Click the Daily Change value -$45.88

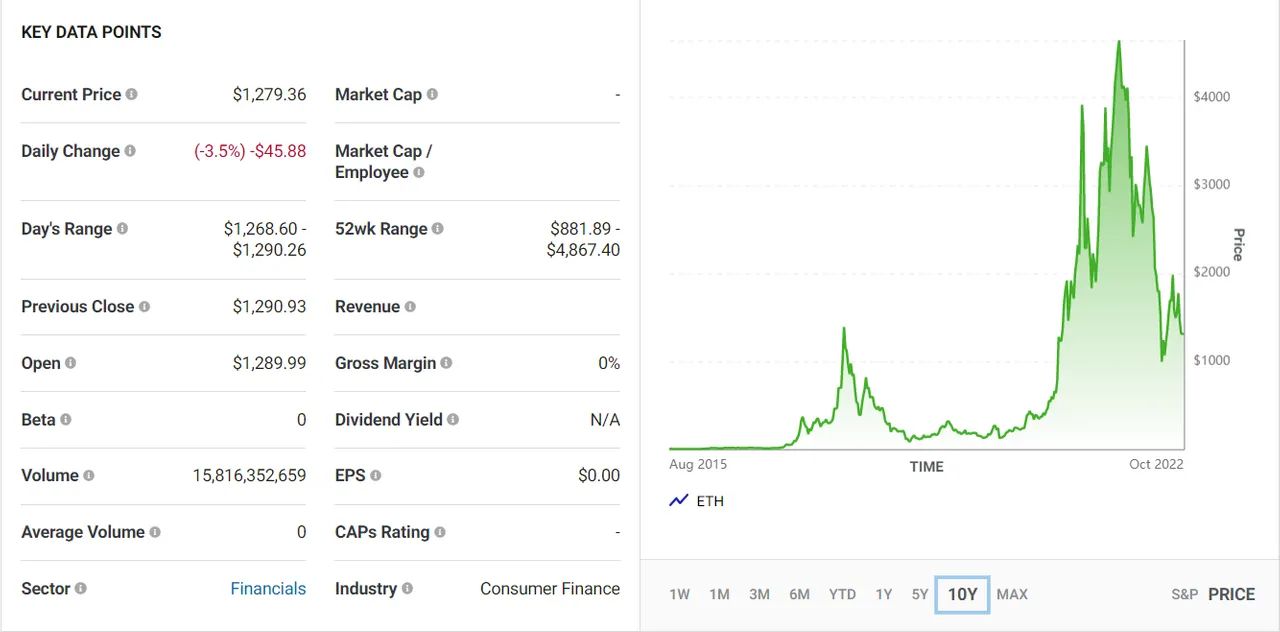pos(279,151)
